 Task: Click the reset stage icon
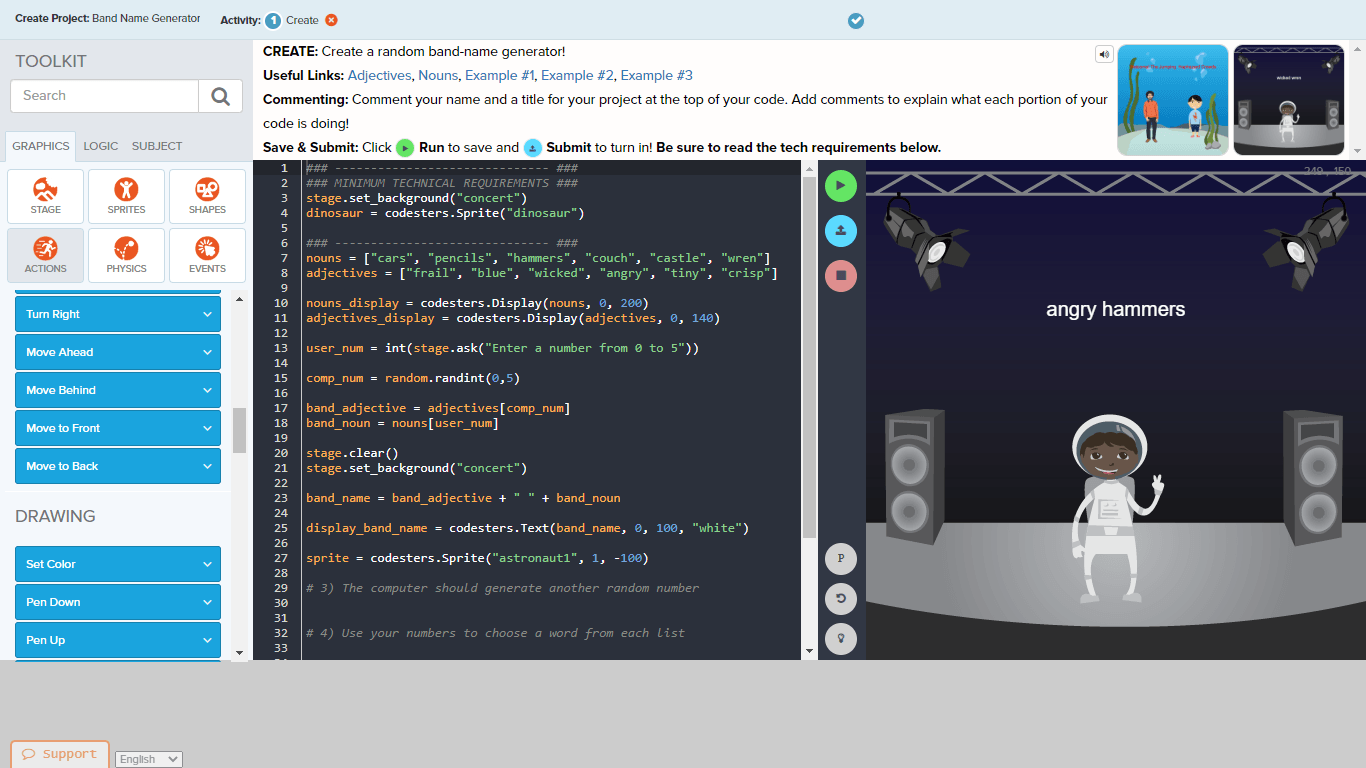[841, 599]
